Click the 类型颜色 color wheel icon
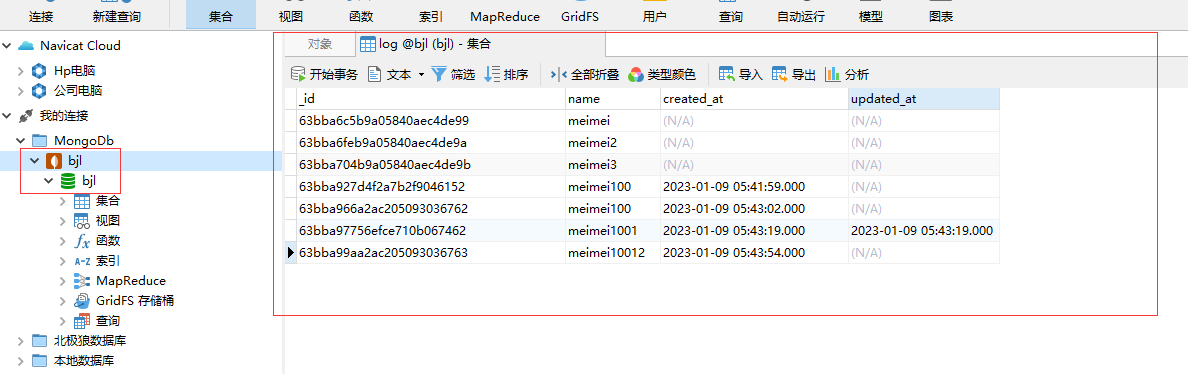 click(636, 74)
